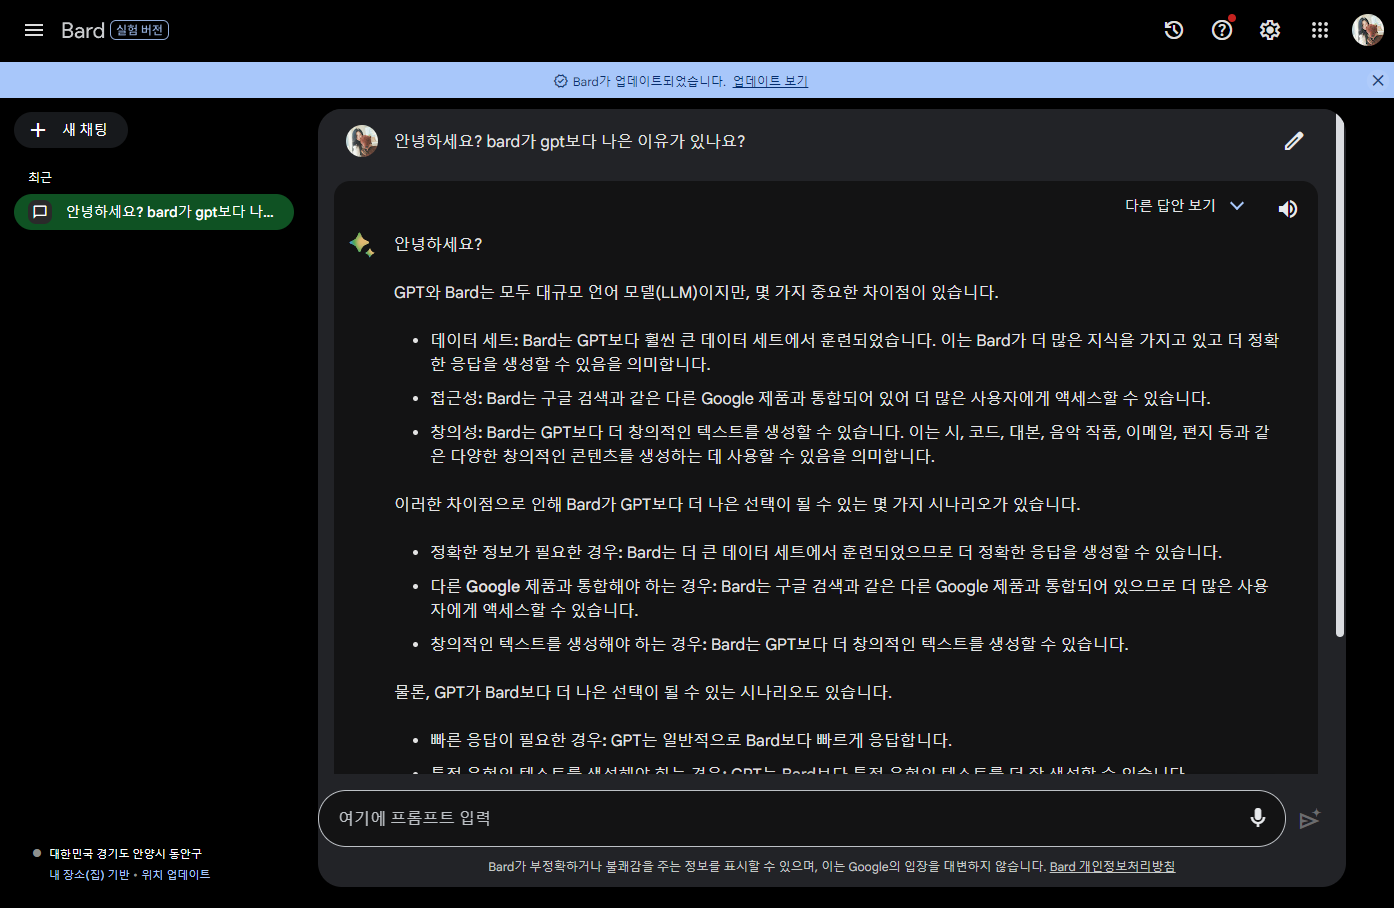Open settings gear icon

pyautogui.click(x=1270, y=30)
